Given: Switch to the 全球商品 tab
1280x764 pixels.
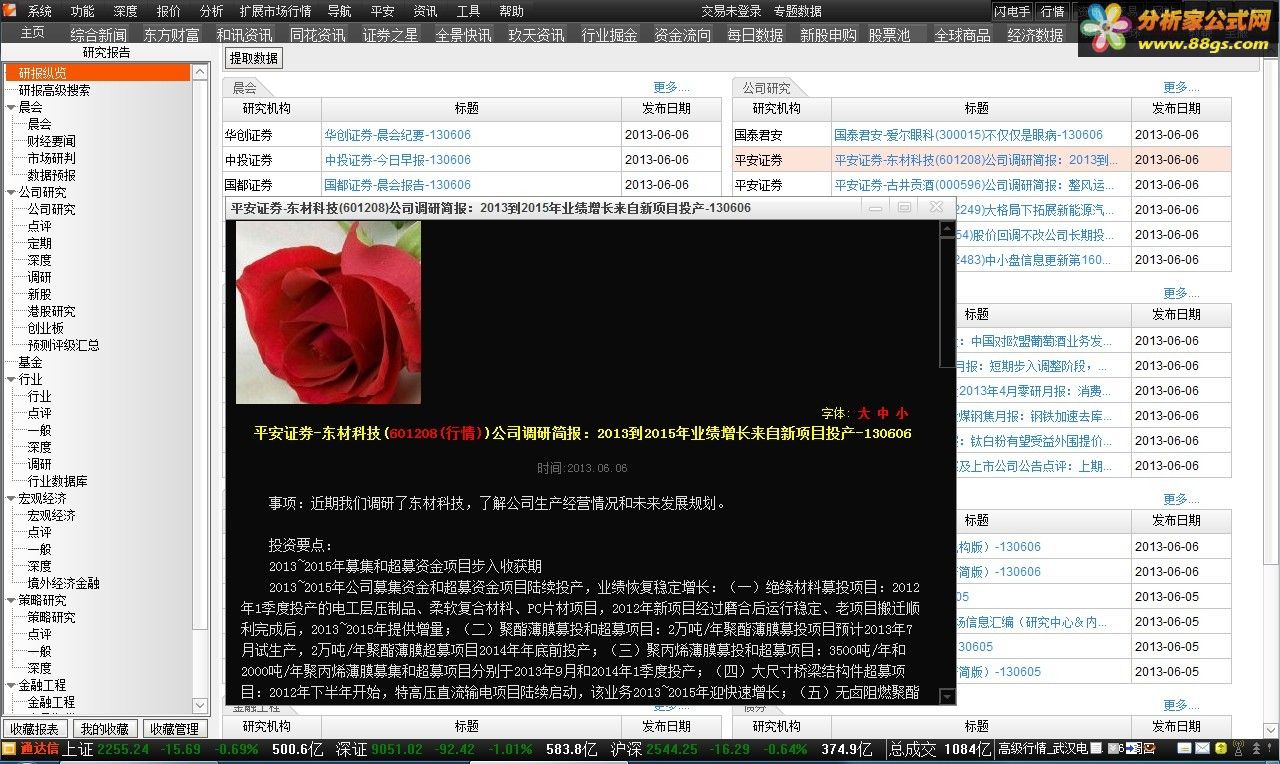Looking at the screenshot, I should (962, 34).
